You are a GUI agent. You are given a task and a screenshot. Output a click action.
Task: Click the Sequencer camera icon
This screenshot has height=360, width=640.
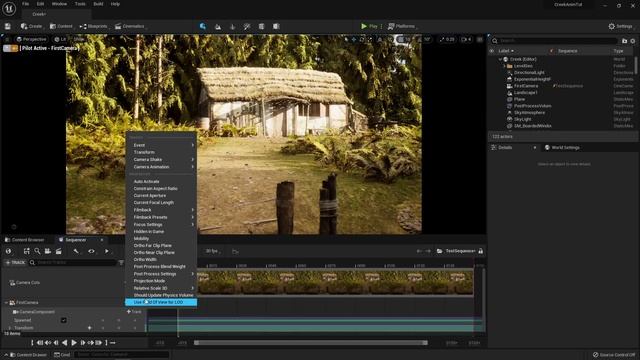click(48, 251)
